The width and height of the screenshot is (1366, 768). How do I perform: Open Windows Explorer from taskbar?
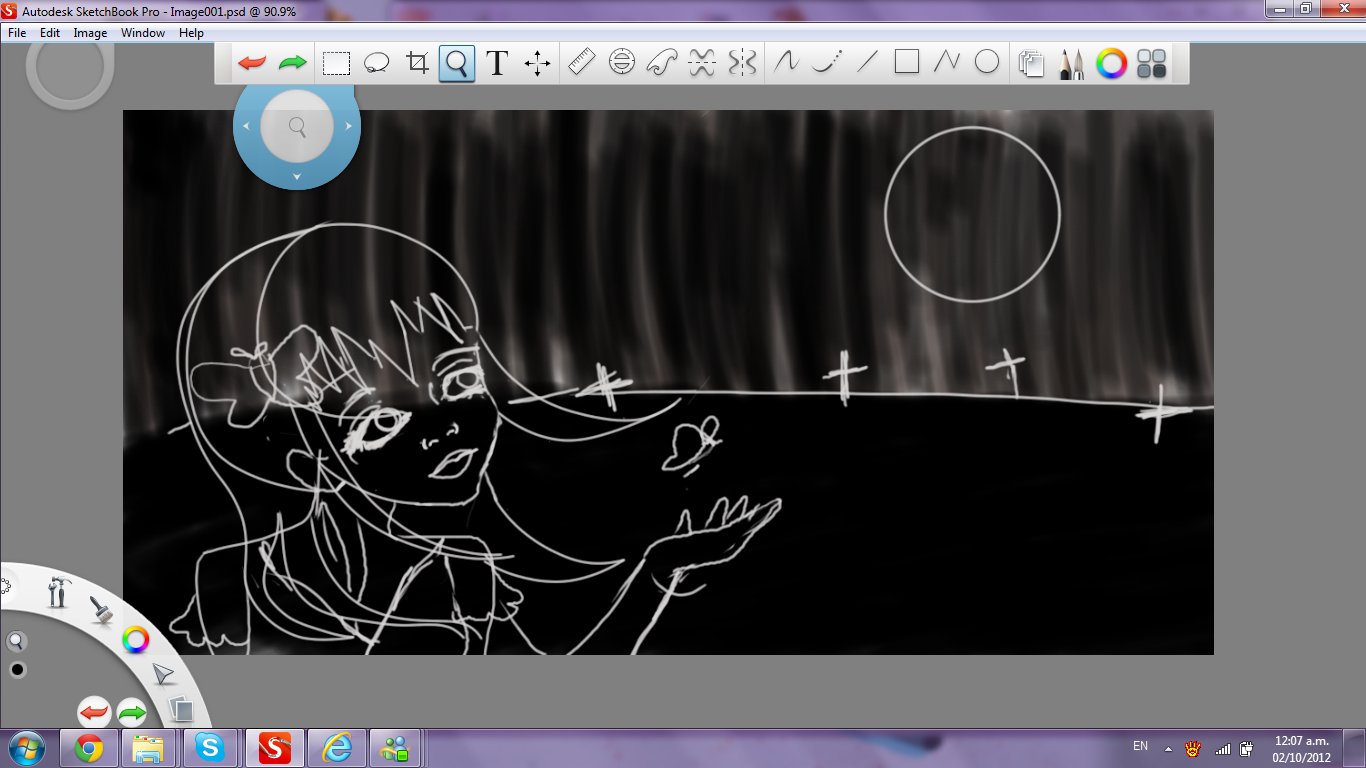pos(149,748)
